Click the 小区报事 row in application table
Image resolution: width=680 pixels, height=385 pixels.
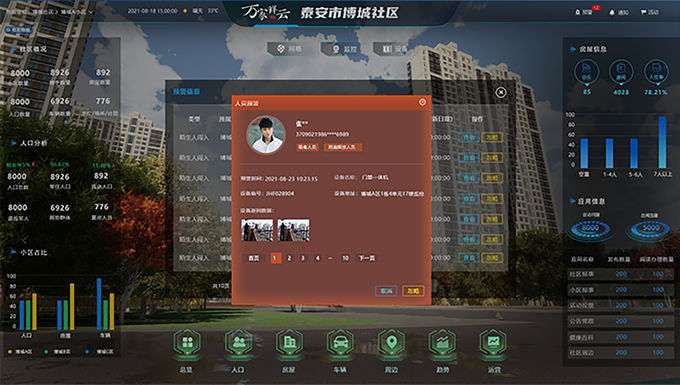click(x=621, y=290)
